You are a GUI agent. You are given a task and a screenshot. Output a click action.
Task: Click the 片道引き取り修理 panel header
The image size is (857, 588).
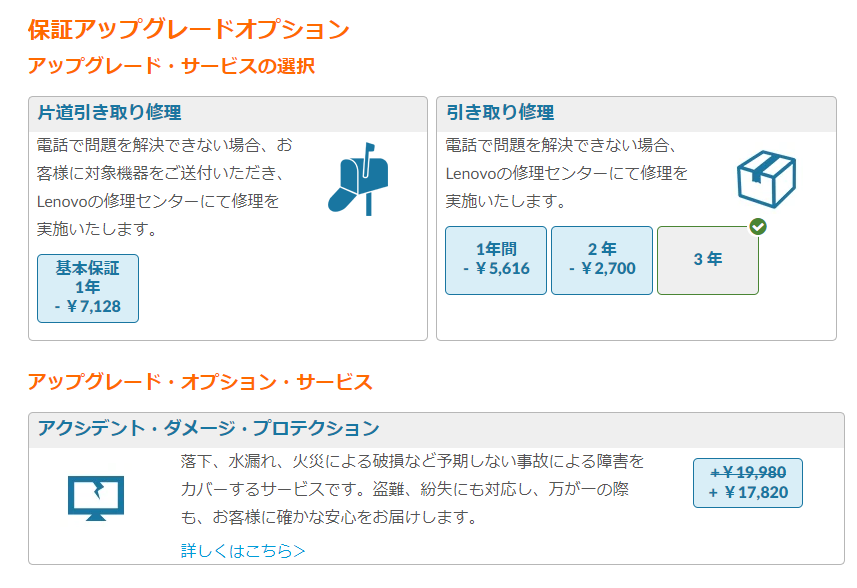228,114
